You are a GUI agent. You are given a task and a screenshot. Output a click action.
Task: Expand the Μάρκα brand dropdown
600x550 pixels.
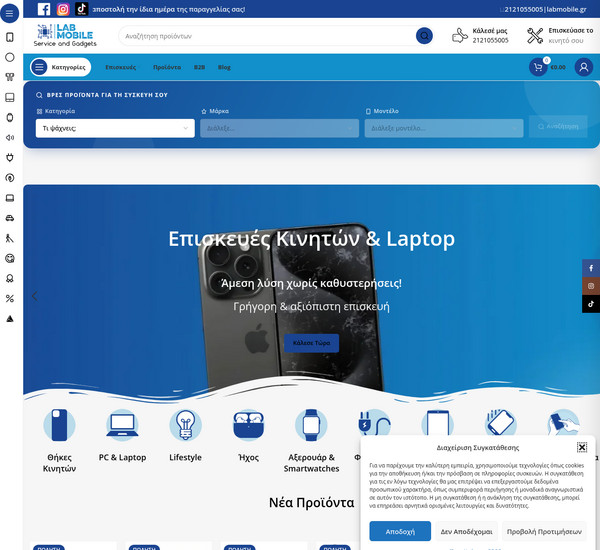pyautogui.click(x=279, y=128)
